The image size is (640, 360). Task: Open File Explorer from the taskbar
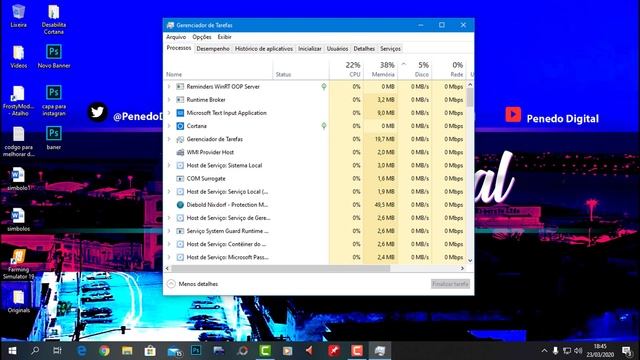(127, 351)
